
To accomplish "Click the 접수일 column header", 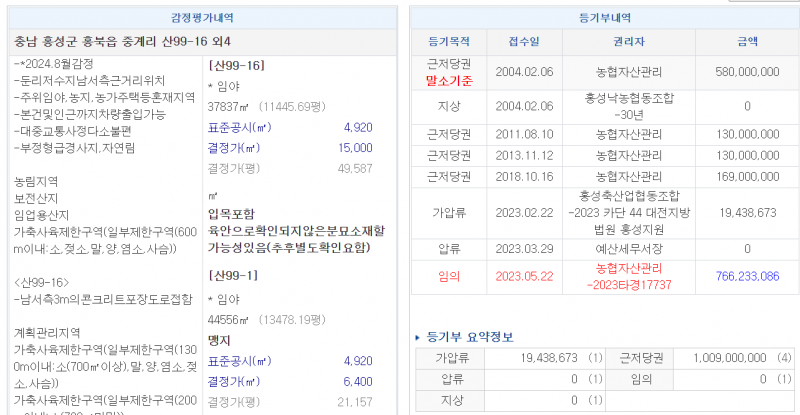I will pos(523,41).
